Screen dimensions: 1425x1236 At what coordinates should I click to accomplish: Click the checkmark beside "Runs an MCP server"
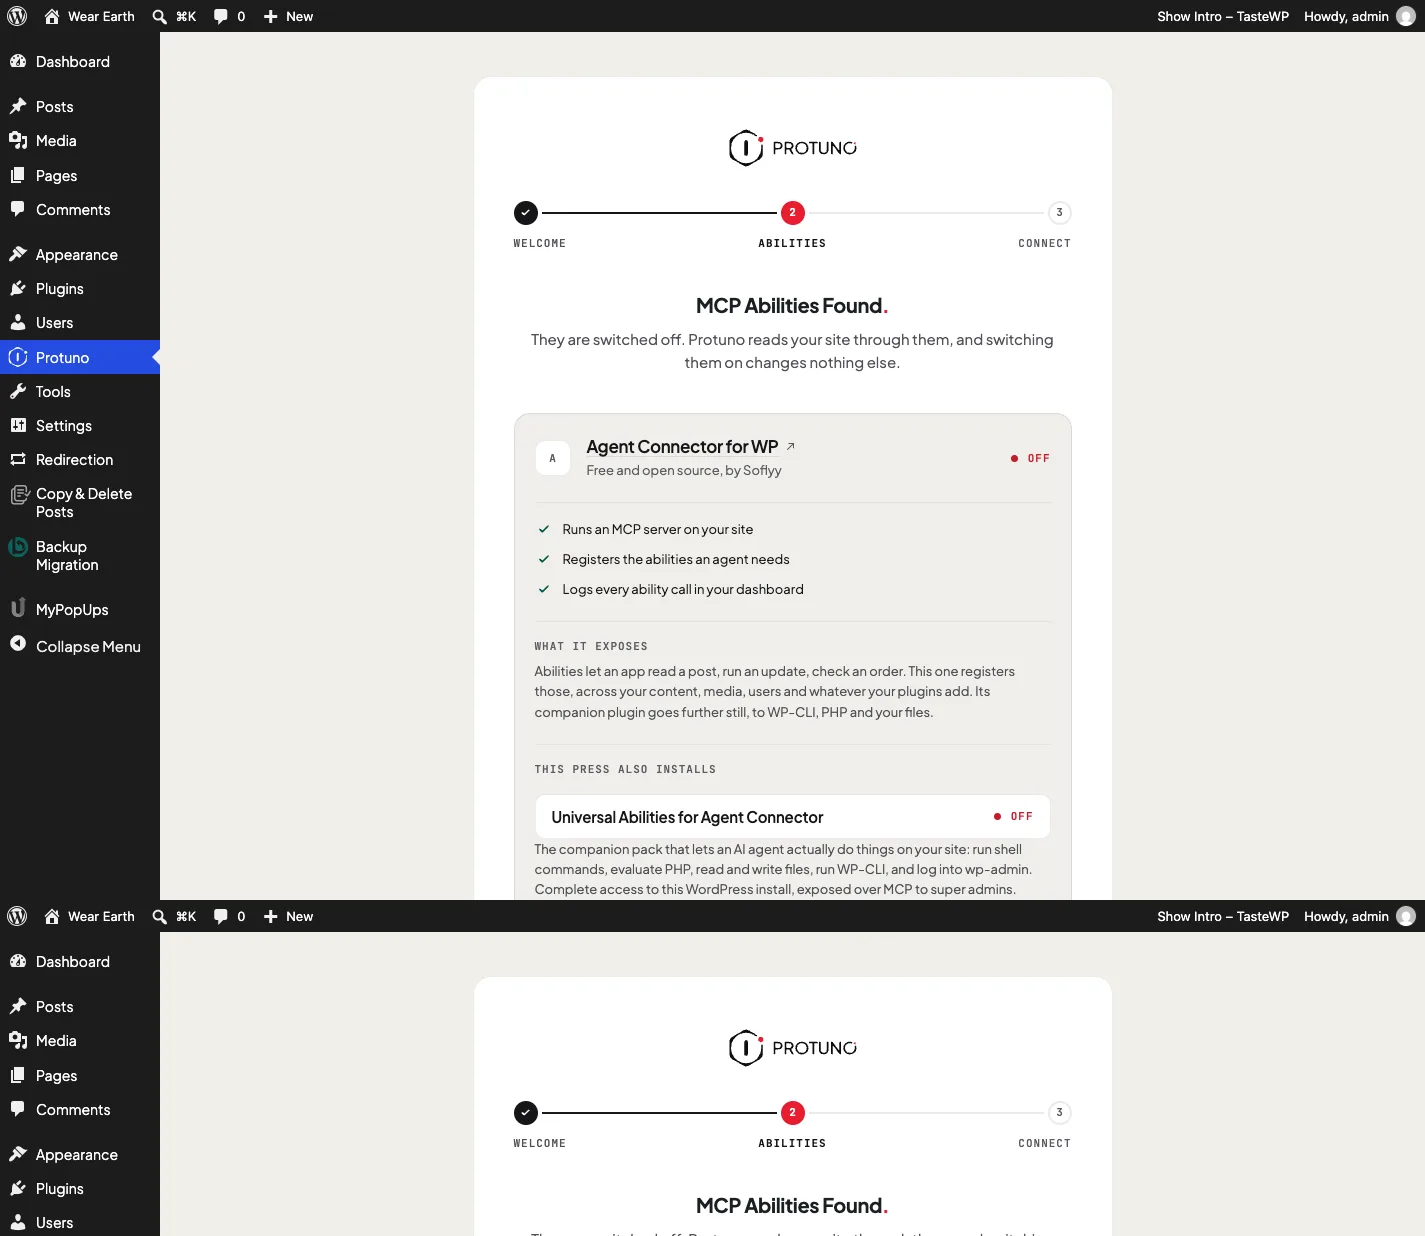pos(544,529)
